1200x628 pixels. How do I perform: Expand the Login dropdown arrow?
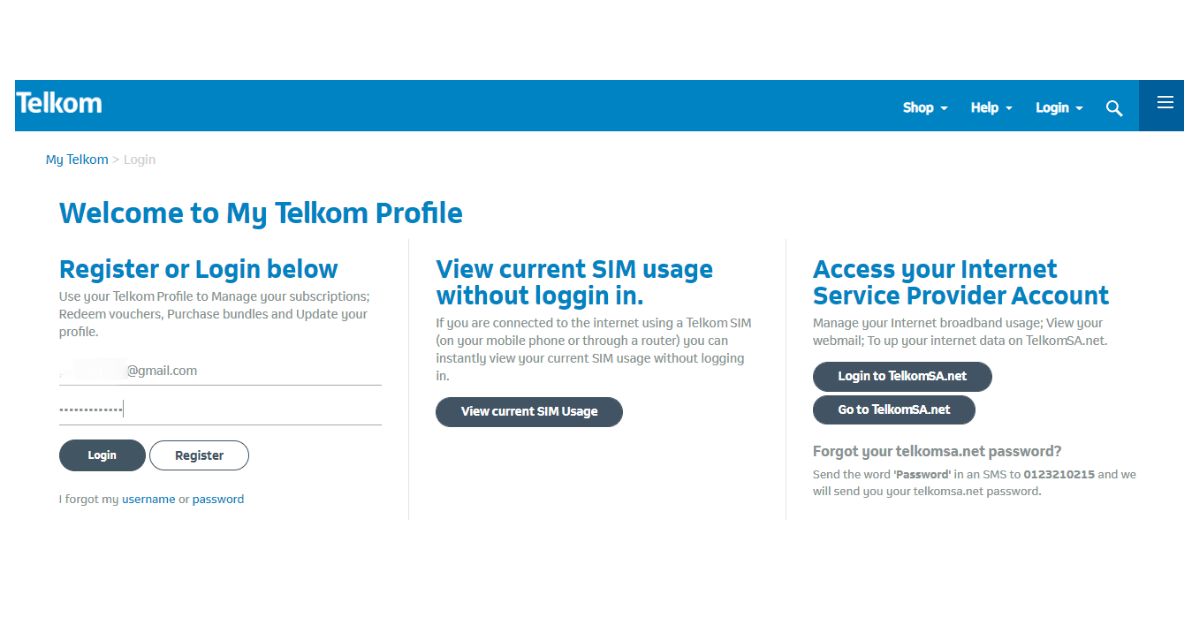coord(1081,108)
